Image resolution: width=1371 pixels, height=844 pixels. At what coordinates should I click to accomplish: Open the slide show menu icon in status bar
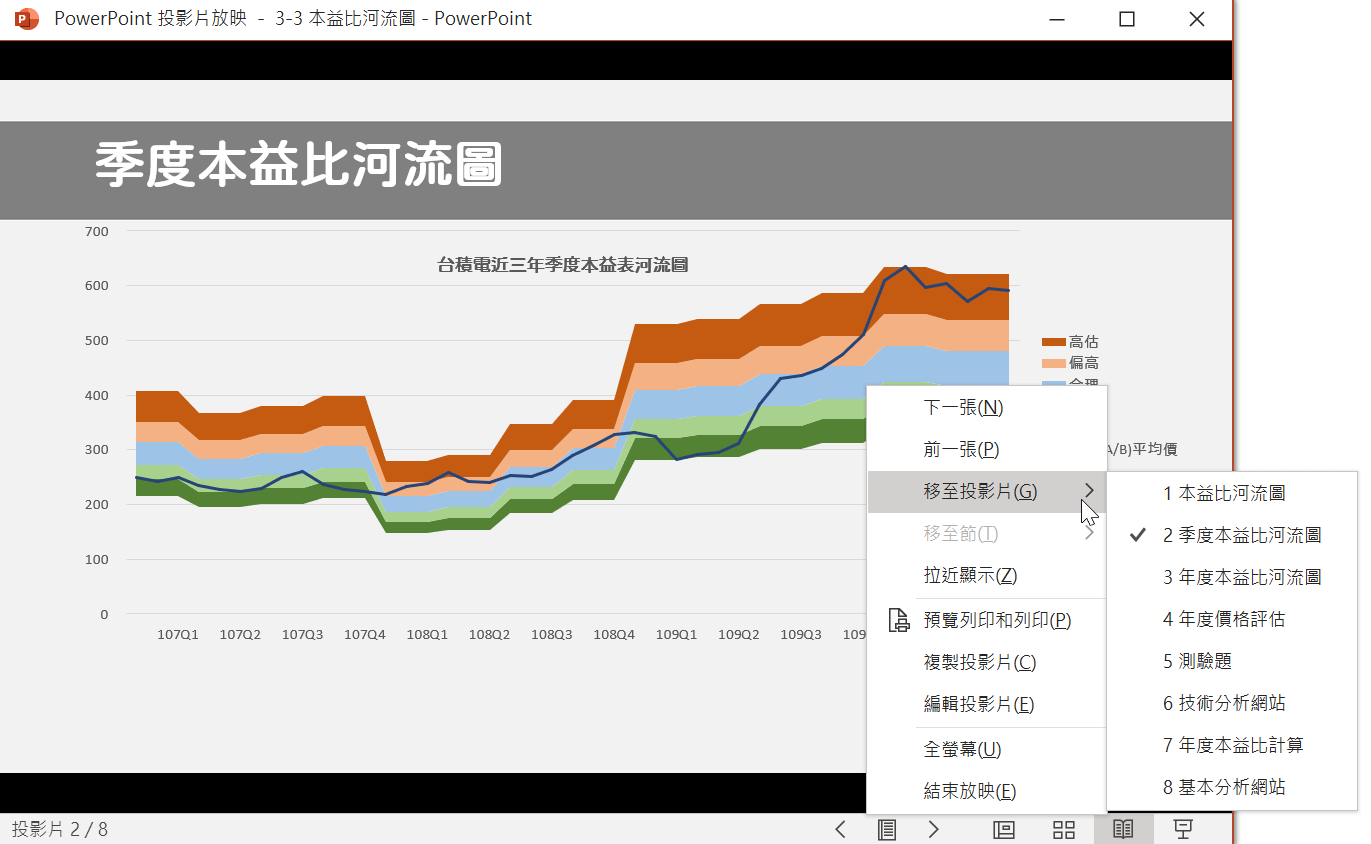click(x=887, y=829)
